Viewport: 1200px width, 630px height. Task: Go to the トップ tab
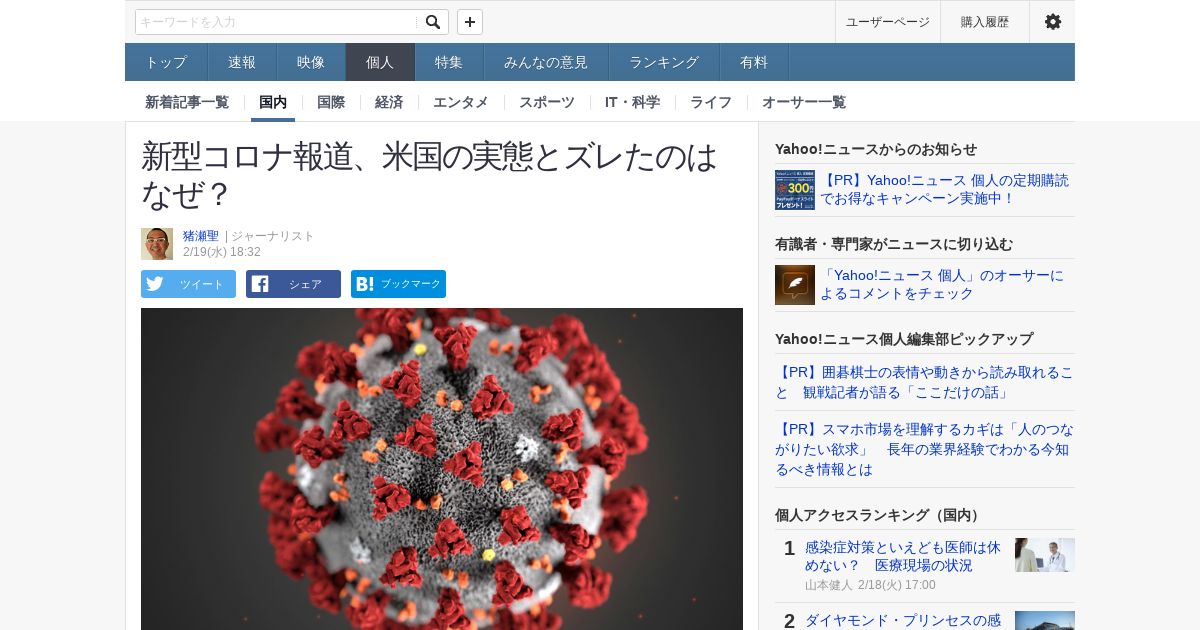coord(166,62)
